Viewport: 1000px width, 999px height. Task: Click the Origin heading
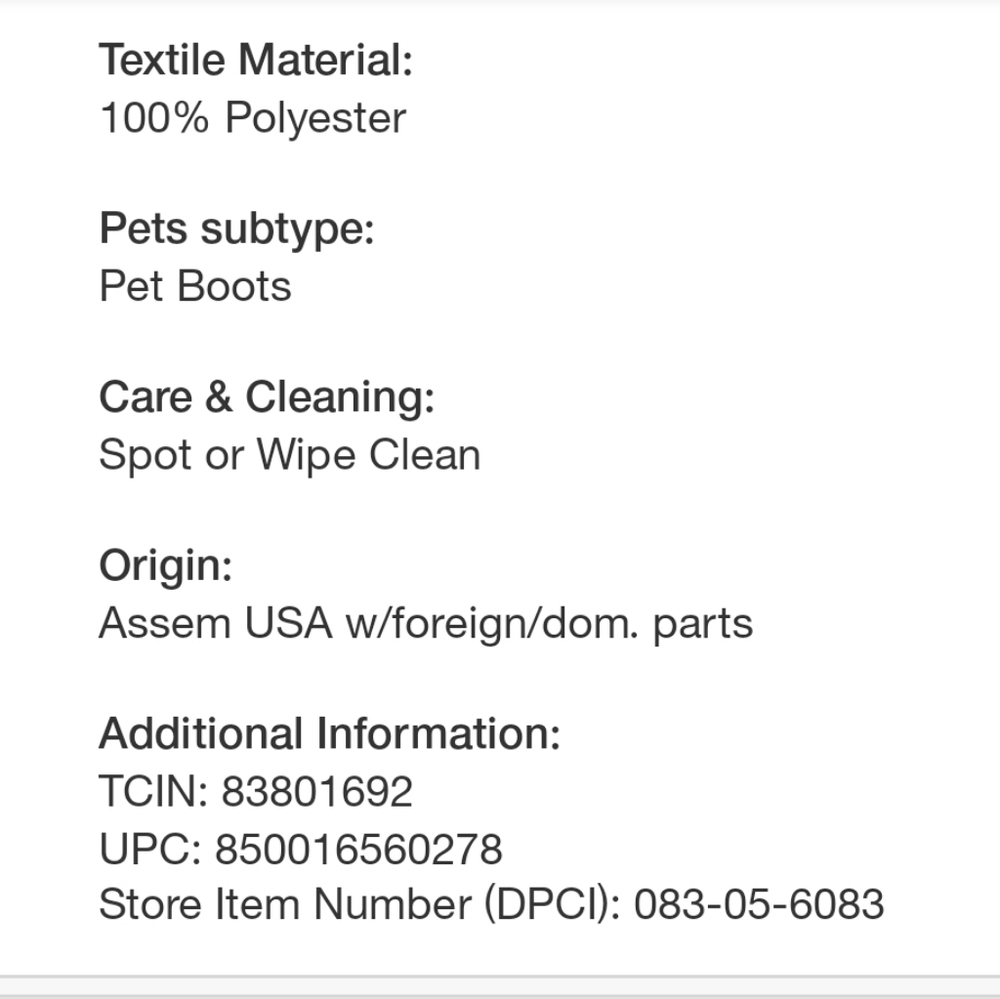[165, 566]
